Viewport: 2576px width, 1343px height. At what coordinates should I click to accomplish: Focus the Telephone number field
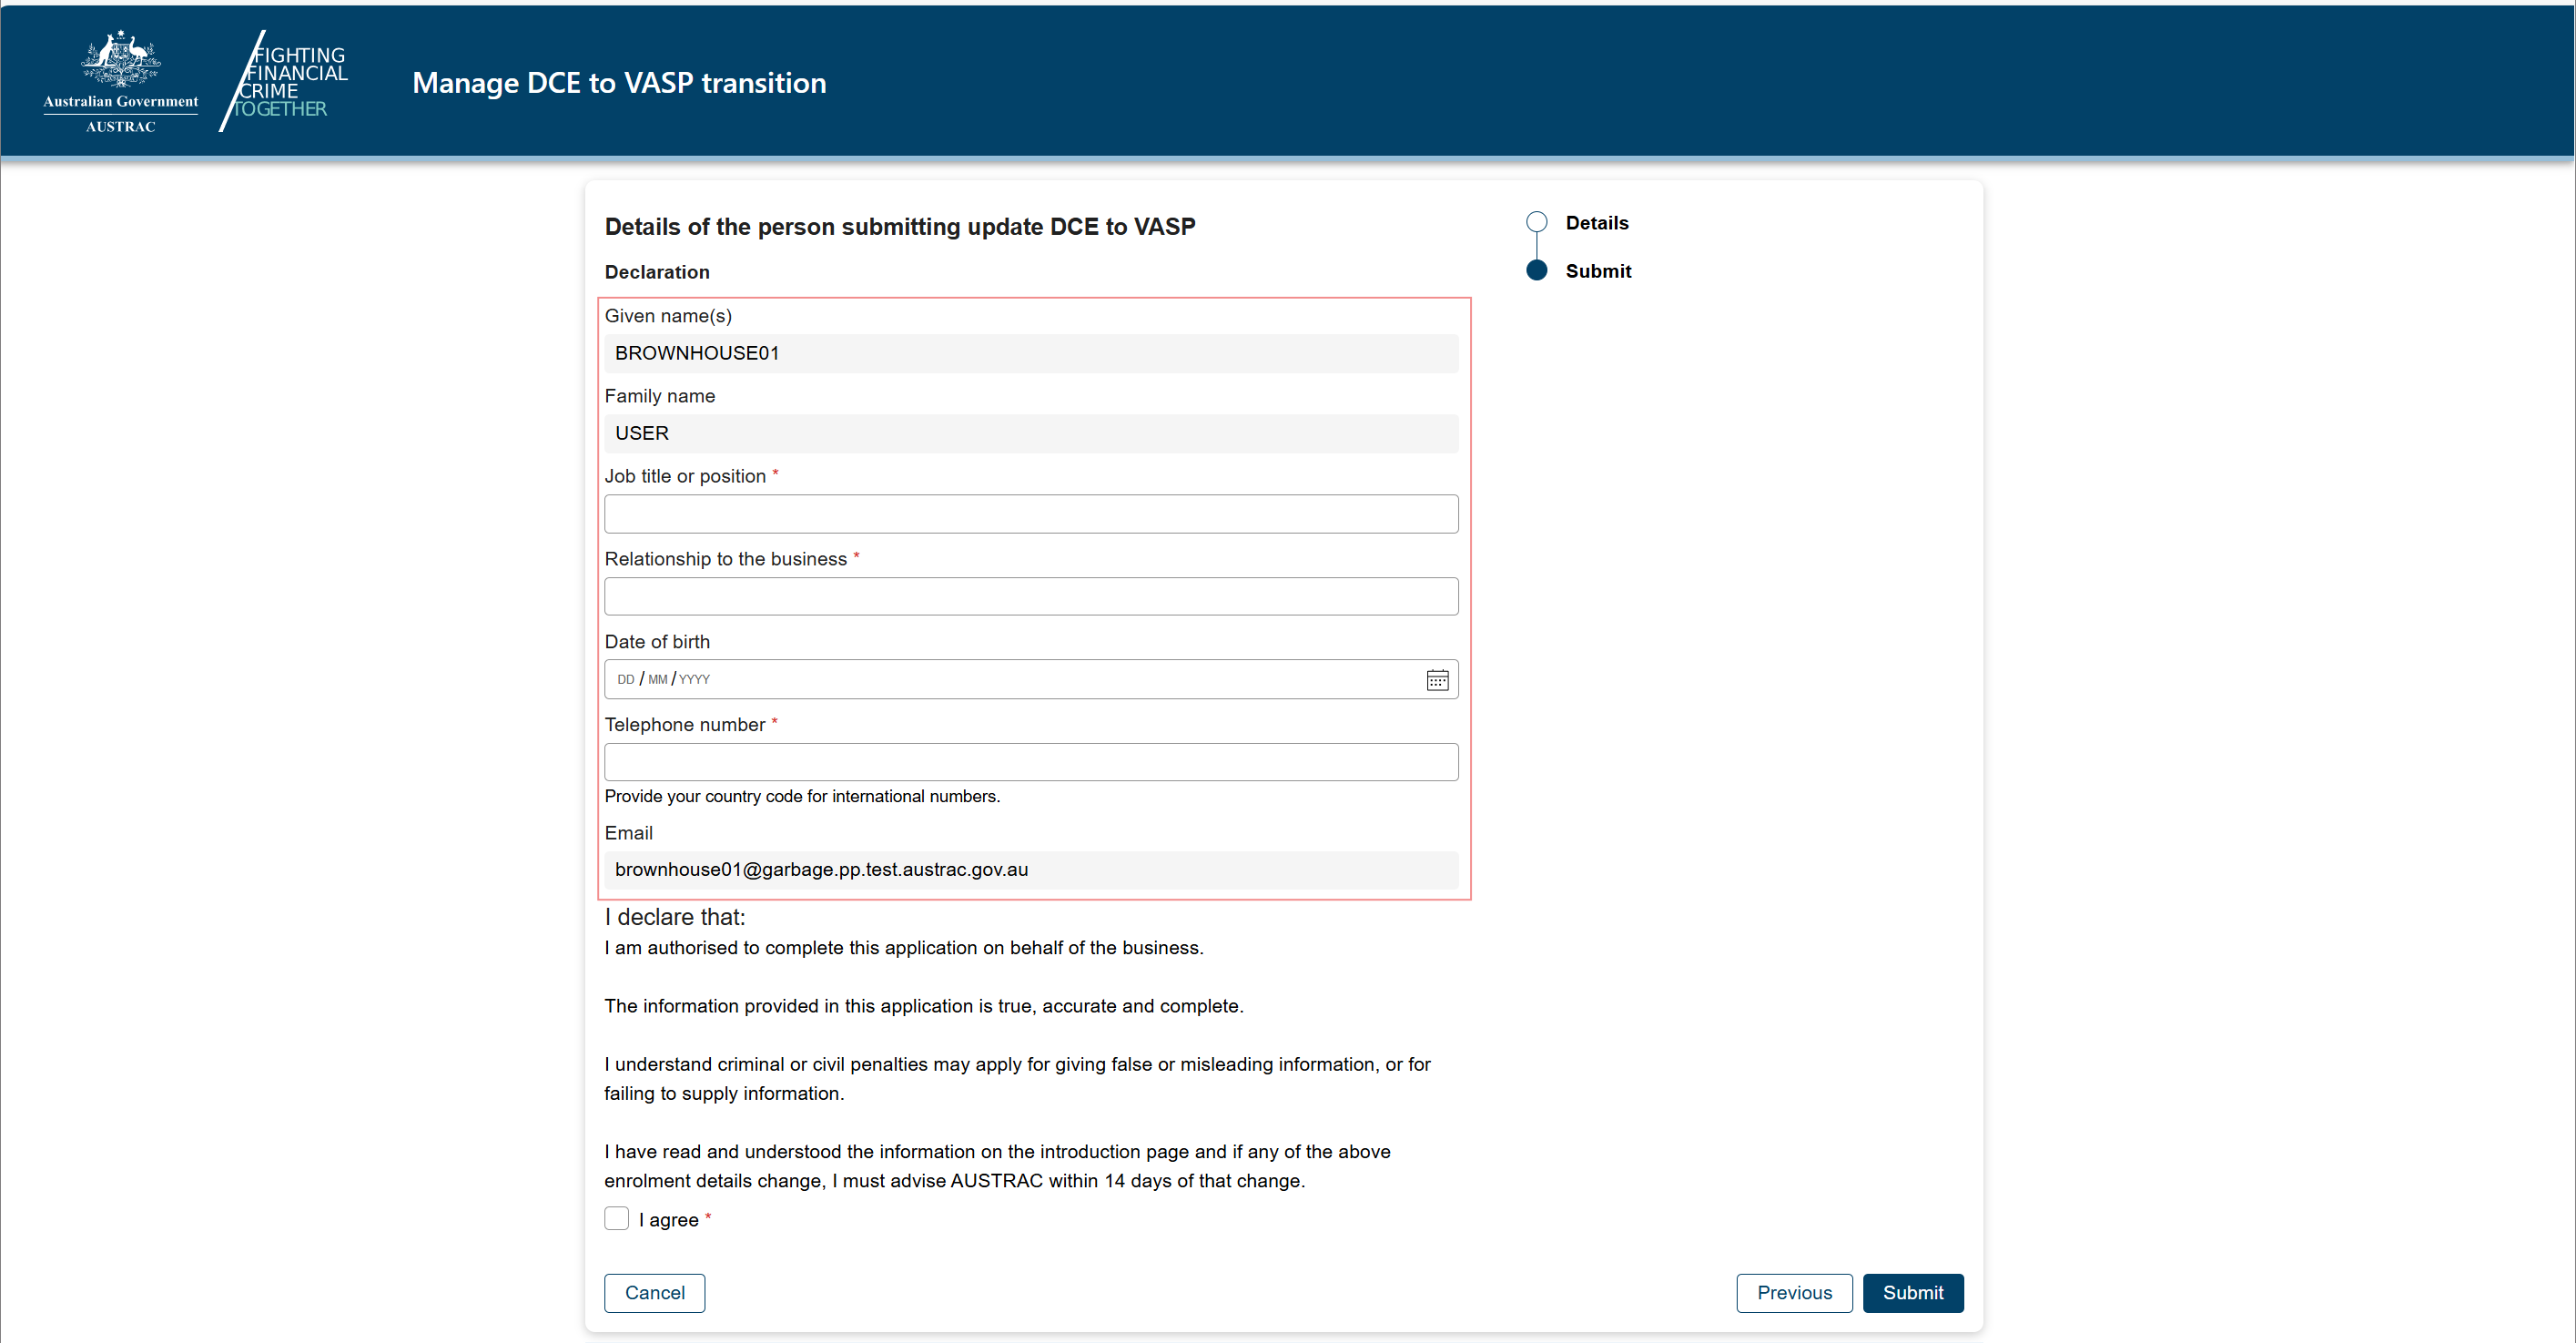tap(1031, 762)
